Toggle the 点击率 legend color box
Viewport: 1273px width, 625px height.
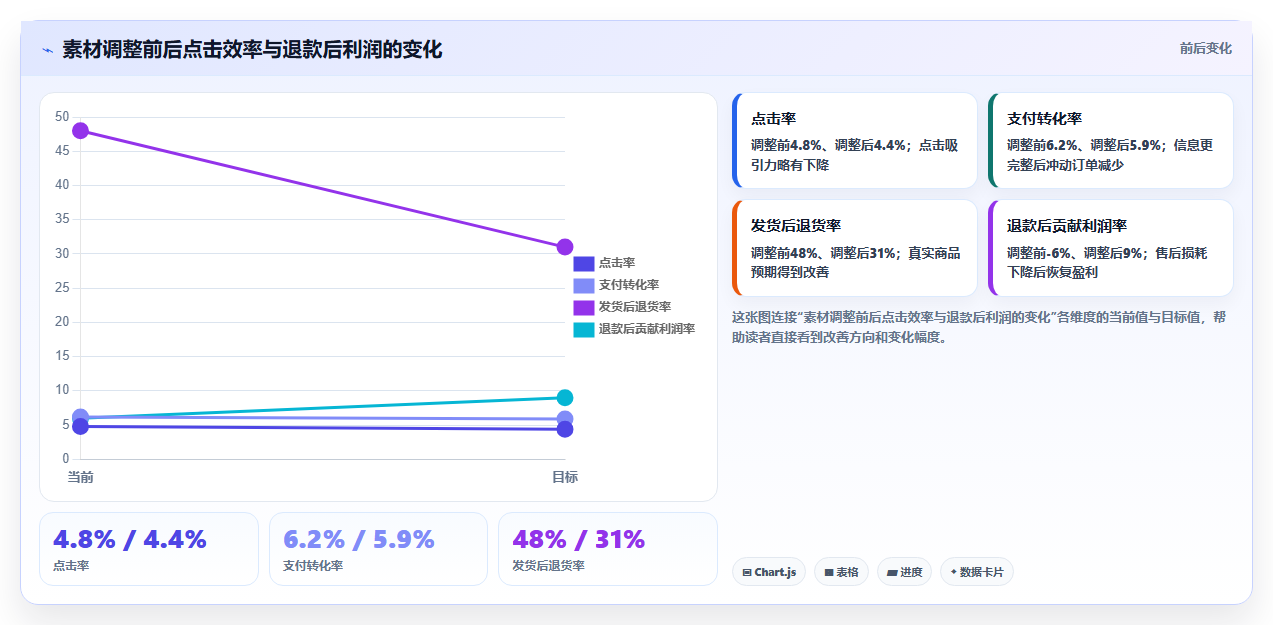point(584,264)
